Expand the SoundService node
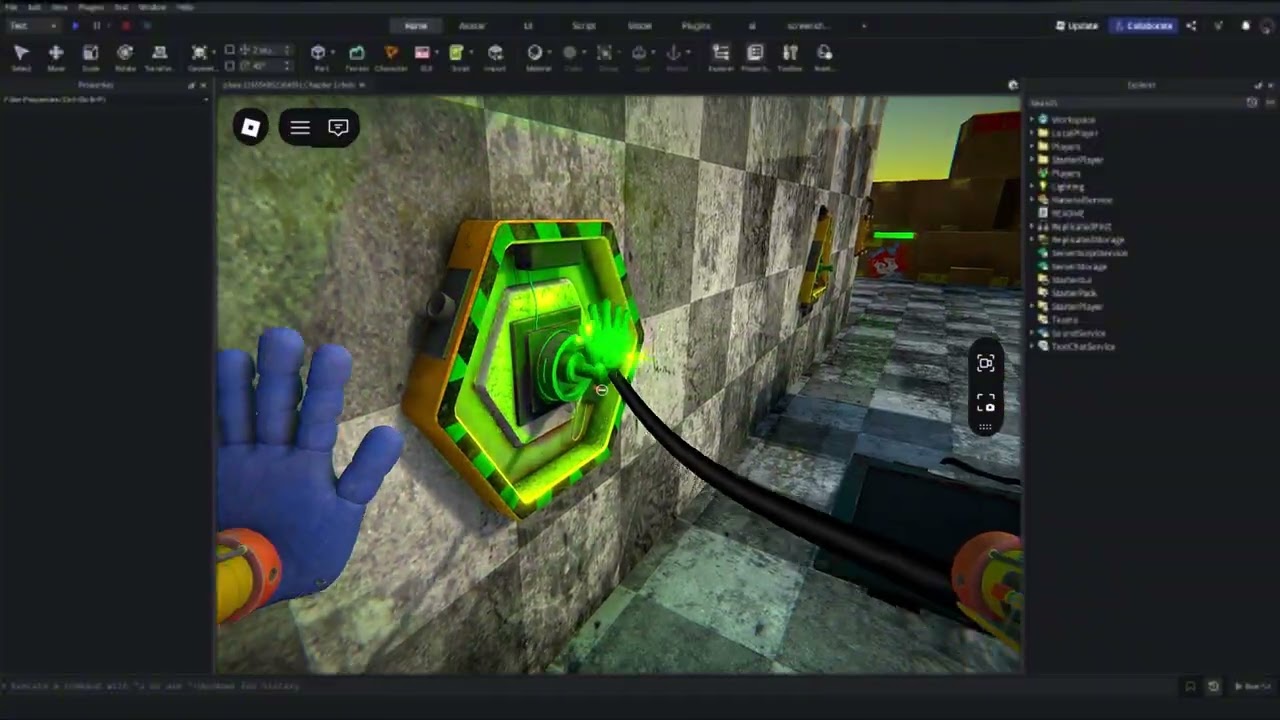The image size is (1280, 720). coord(1032,333)
